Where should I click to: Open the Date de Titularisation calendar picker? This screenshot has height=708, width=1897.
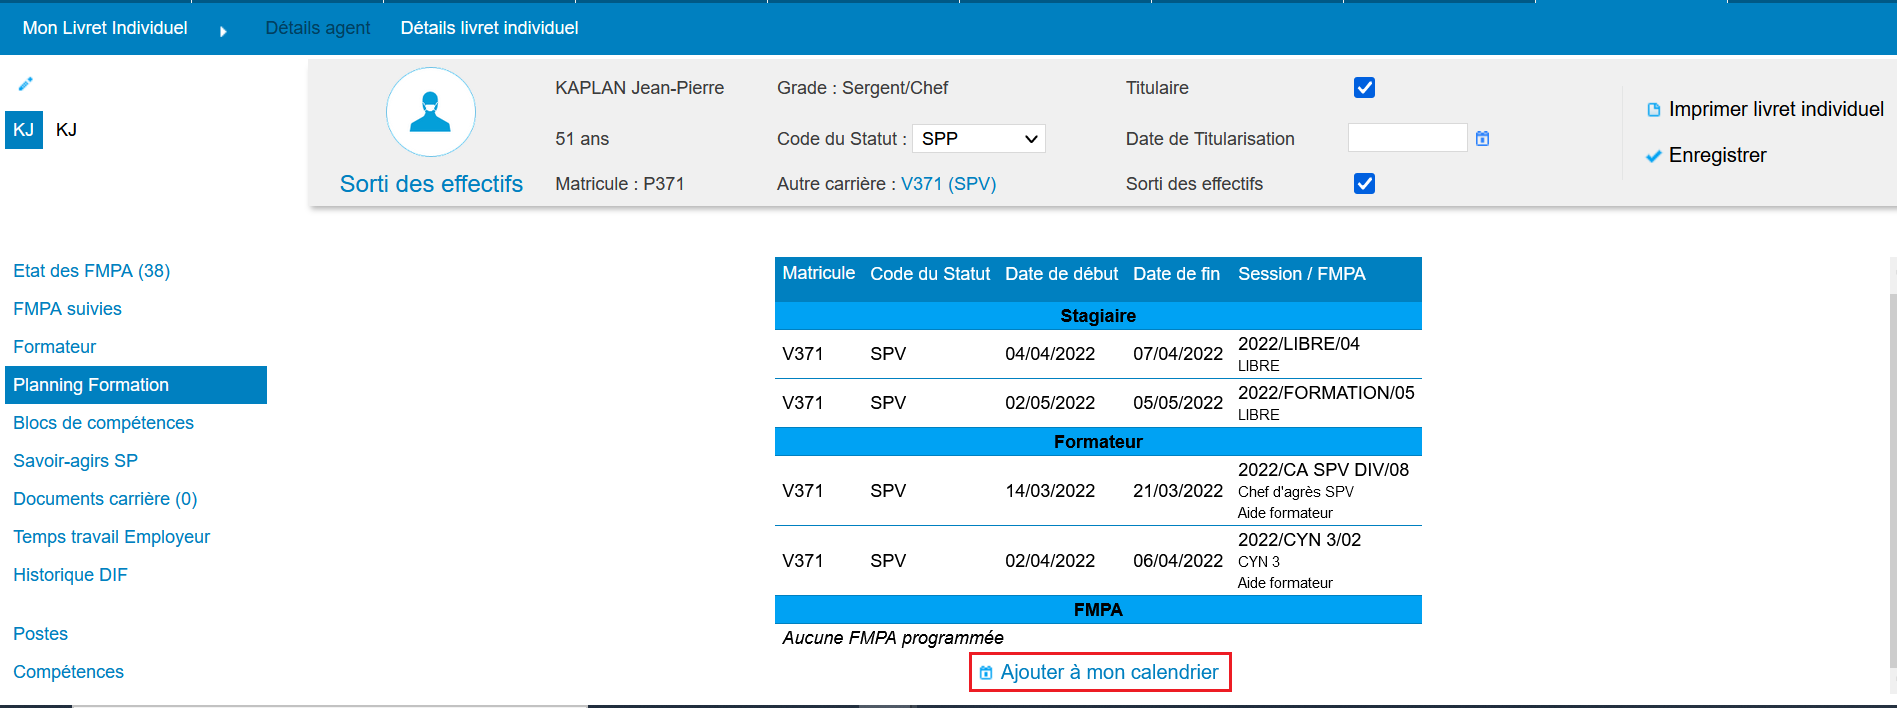[x=1482, y=139]
